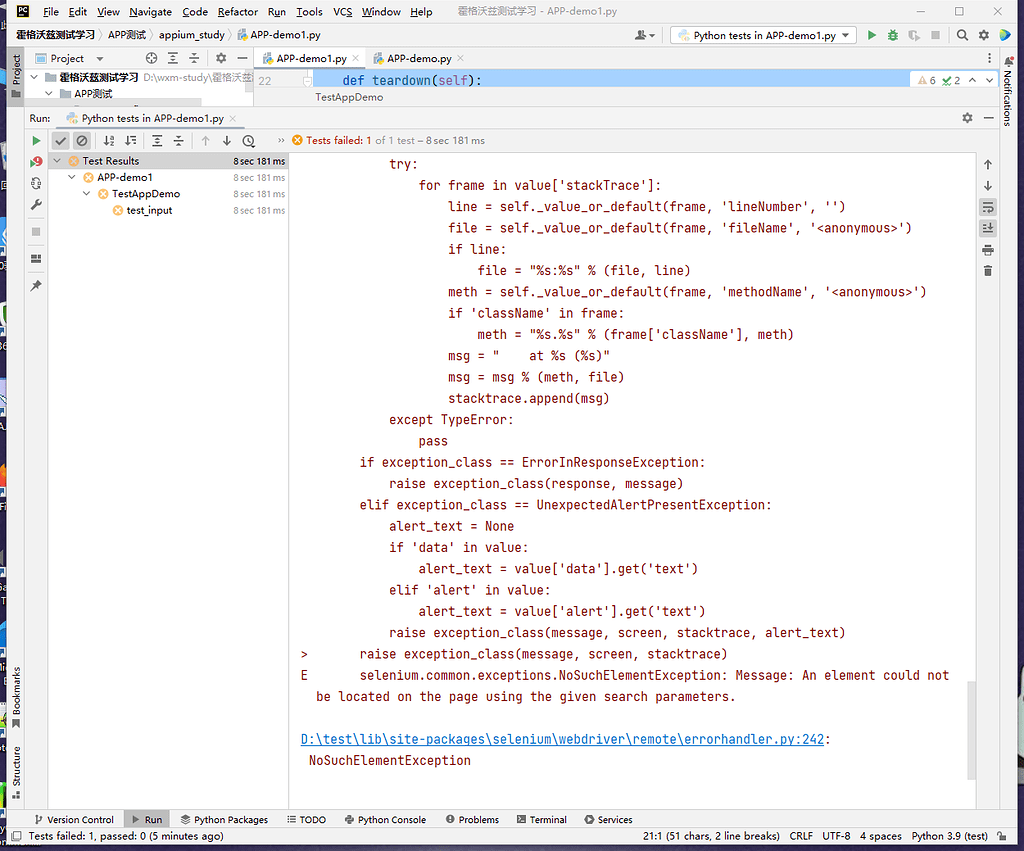
Task: Open the wrench settings icon in Run panel
Action: coord(36,205)
